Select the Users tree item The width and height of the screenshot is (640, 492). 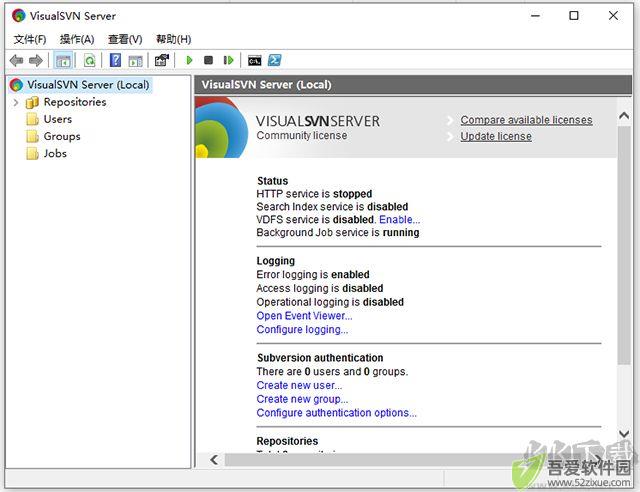58,119
